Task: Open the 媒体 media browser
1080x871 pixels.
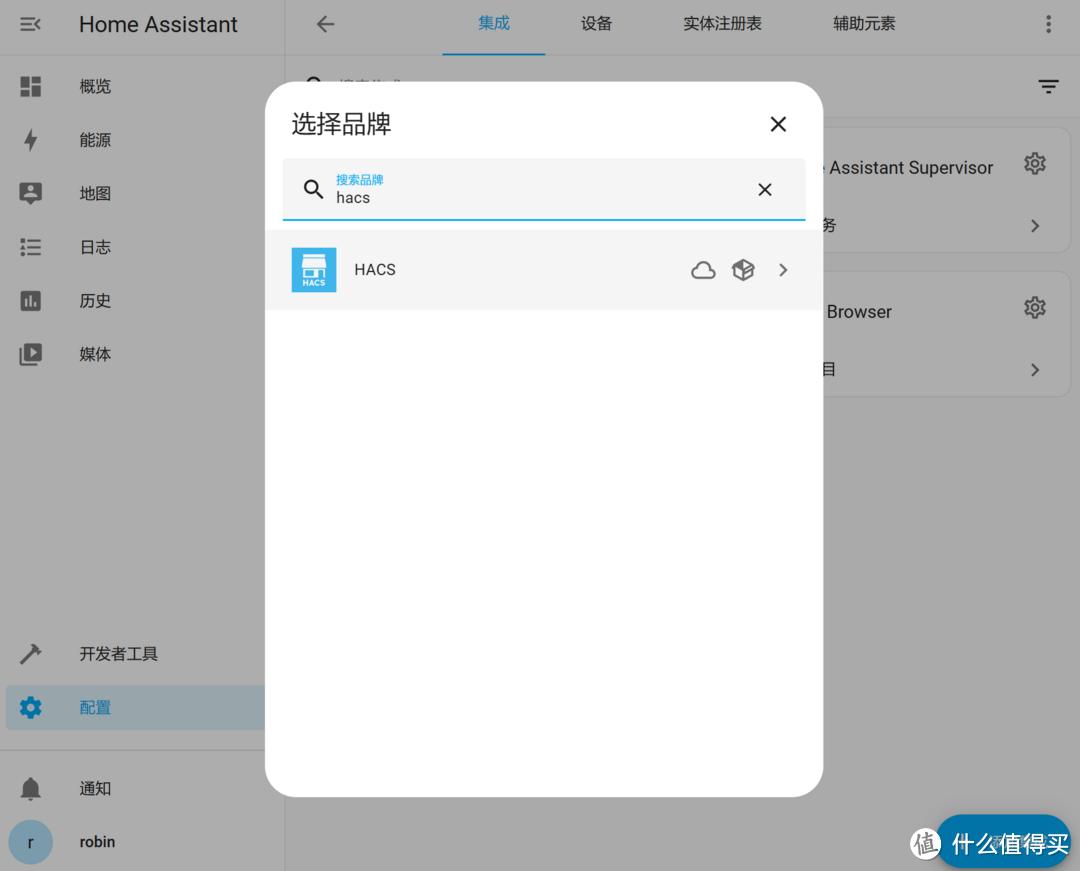Action: [95, 354]
